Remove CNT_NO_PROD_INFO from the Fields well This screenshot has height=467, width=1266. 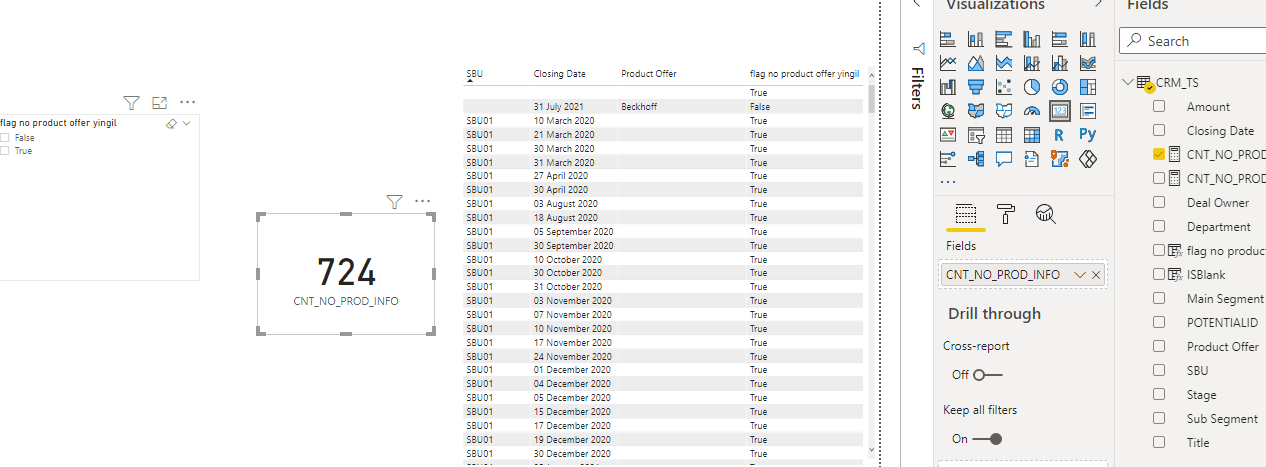point(1097,275)
